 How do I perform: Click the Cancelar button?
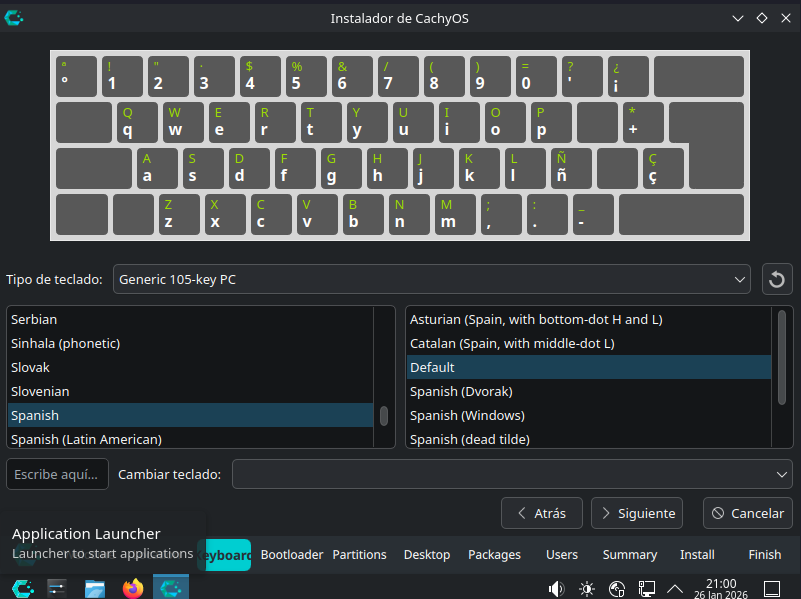coord(747,513)
